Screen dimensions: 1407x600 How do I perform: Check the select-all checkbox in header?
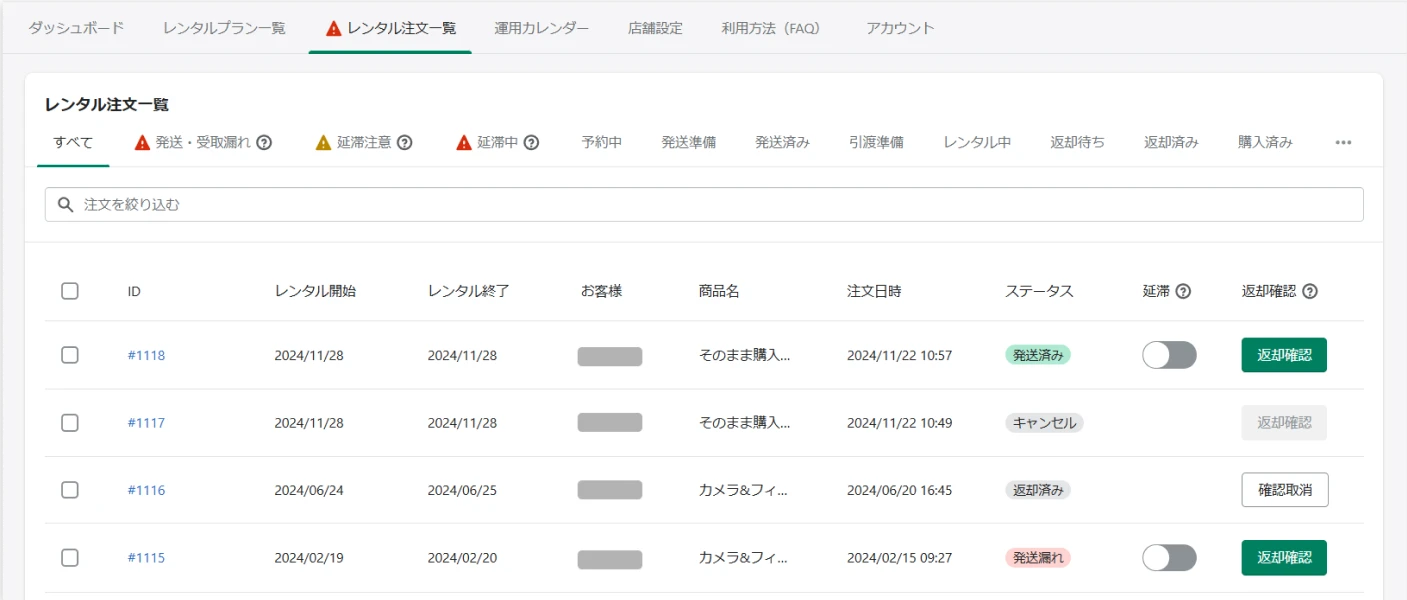[x=70, y=292]
